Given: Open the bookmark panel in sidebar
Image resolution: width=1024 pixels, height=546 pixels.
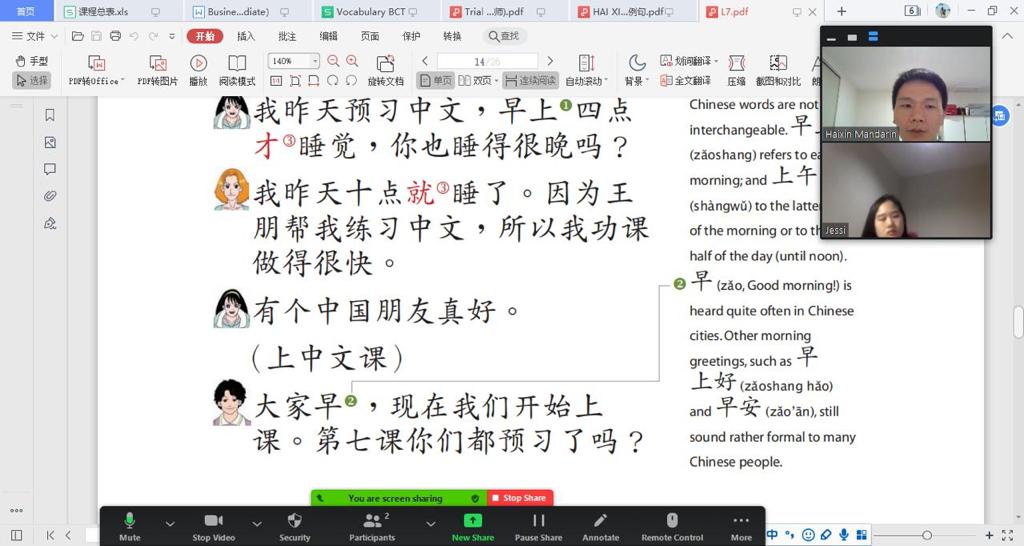Looking at the screenshot, I should pos(50,115).
